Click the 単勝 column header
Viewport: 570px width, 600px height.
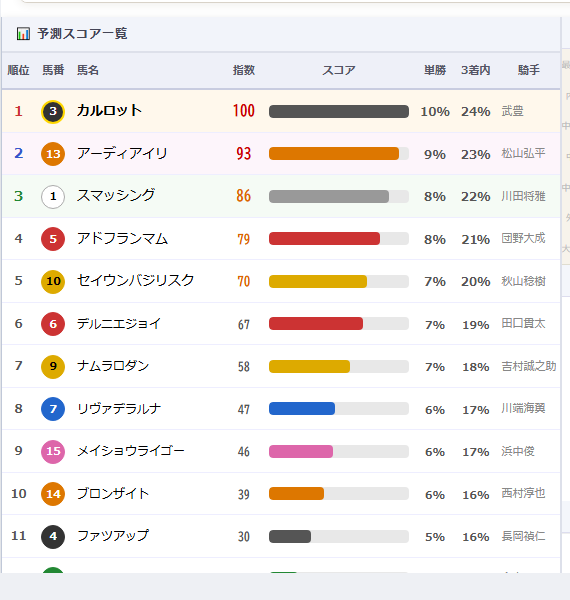coord(435,70)
